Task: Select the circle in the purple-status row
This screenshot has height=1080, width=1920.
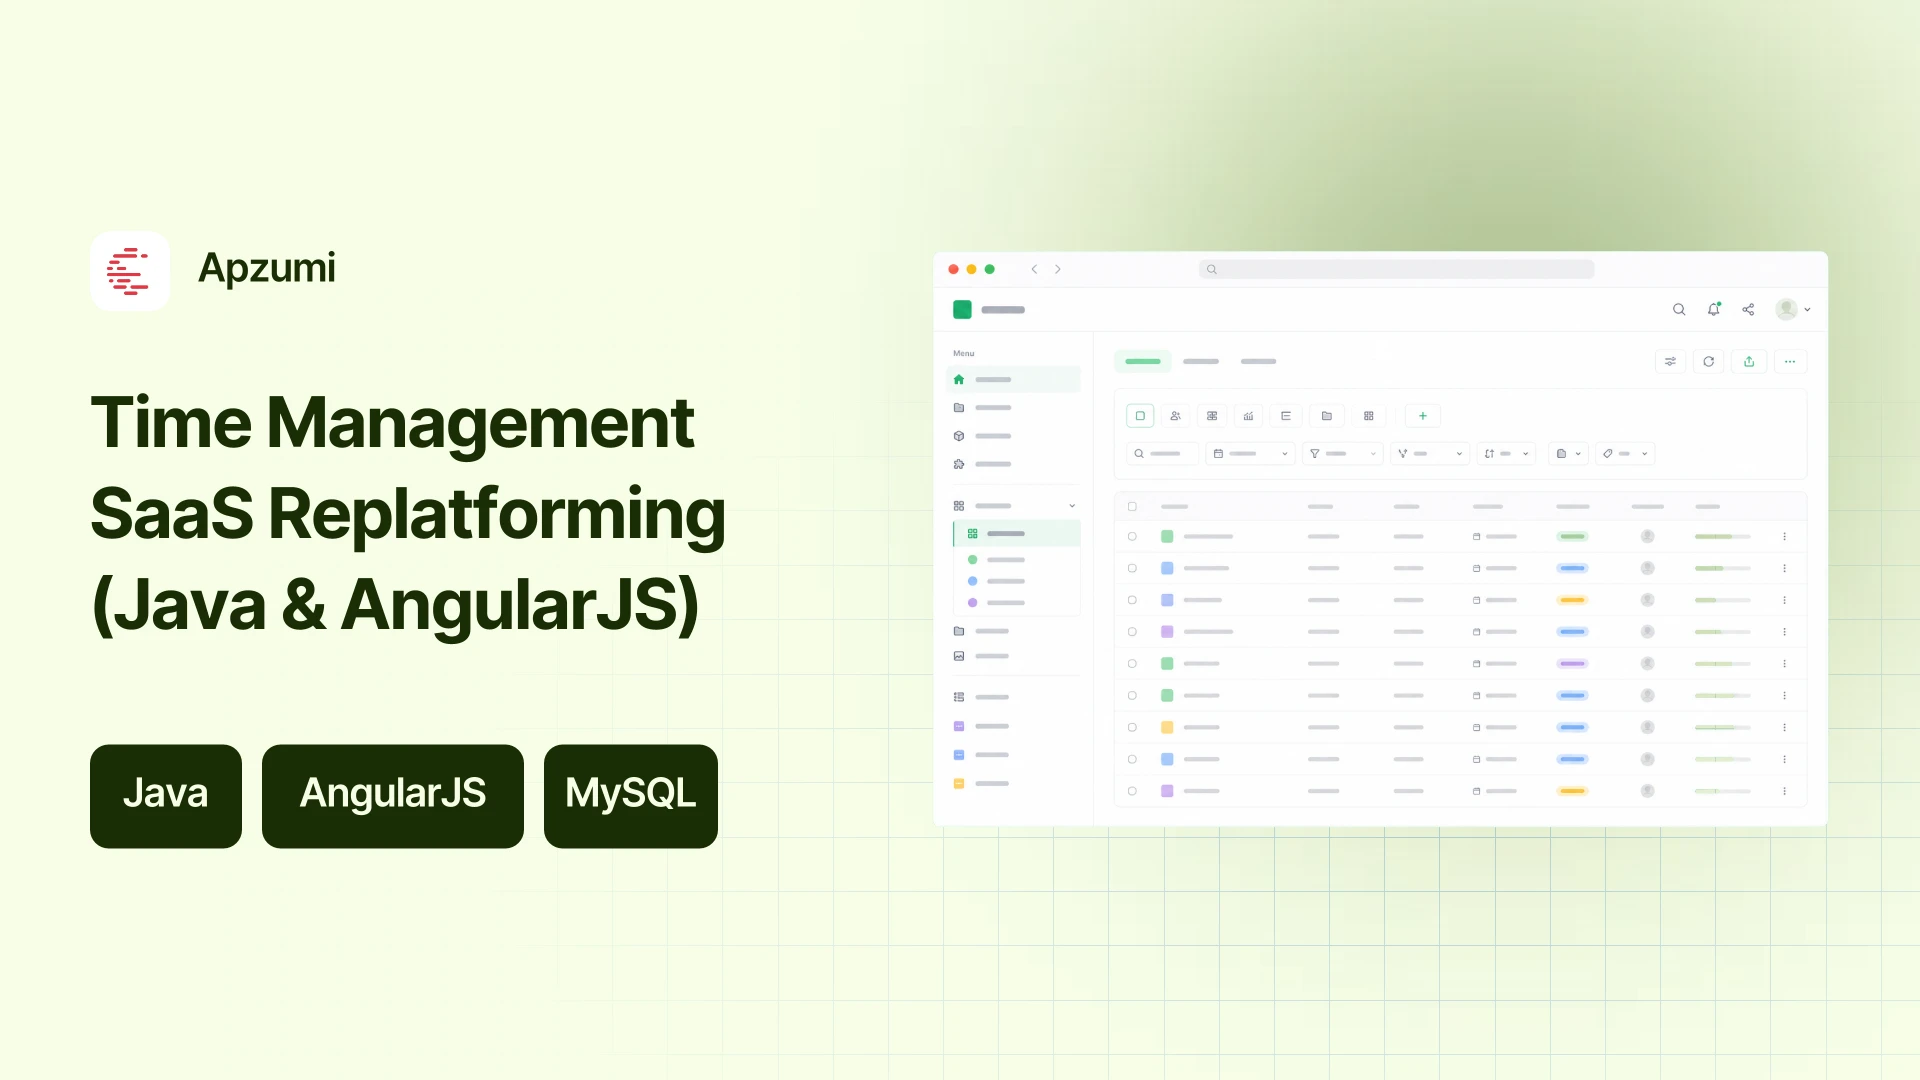Action: tap(1132, 664)
